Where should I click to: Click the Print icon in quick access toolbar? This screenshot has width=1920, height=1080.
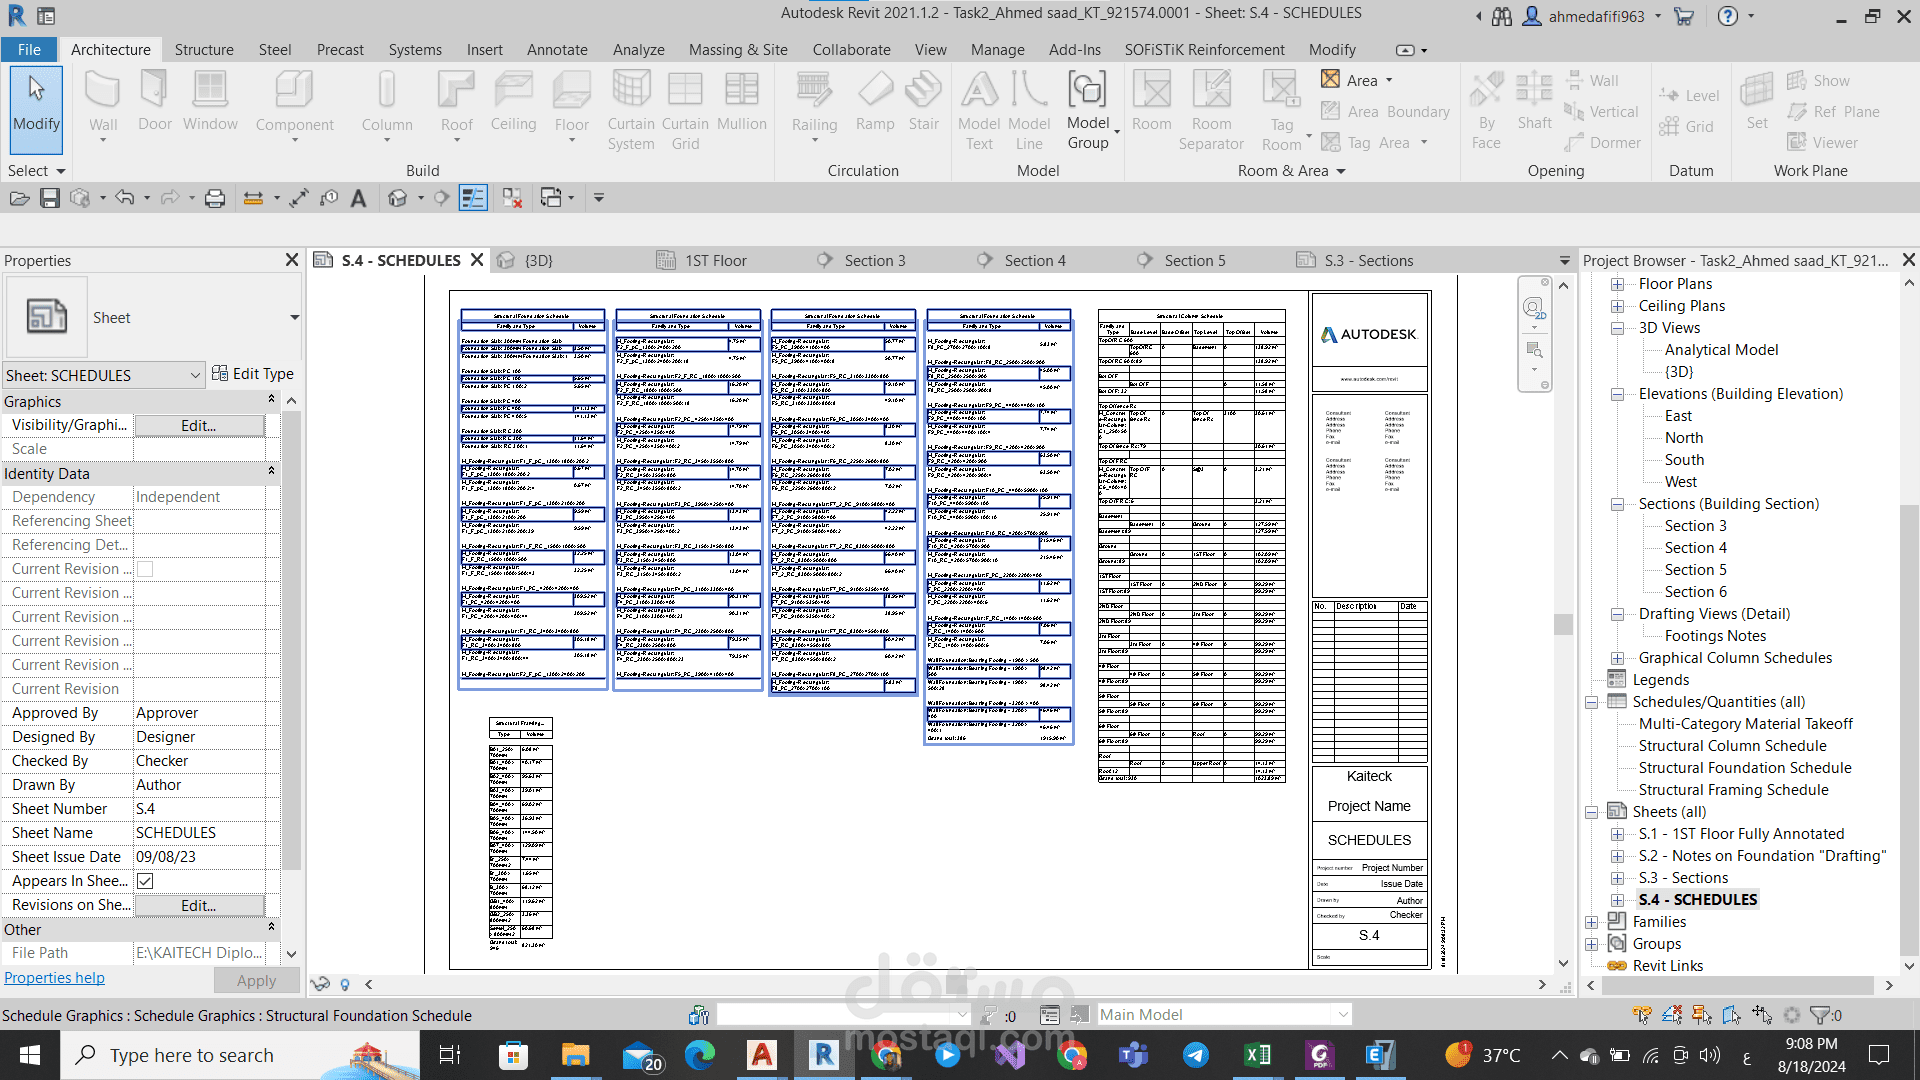tap(214, 198)
